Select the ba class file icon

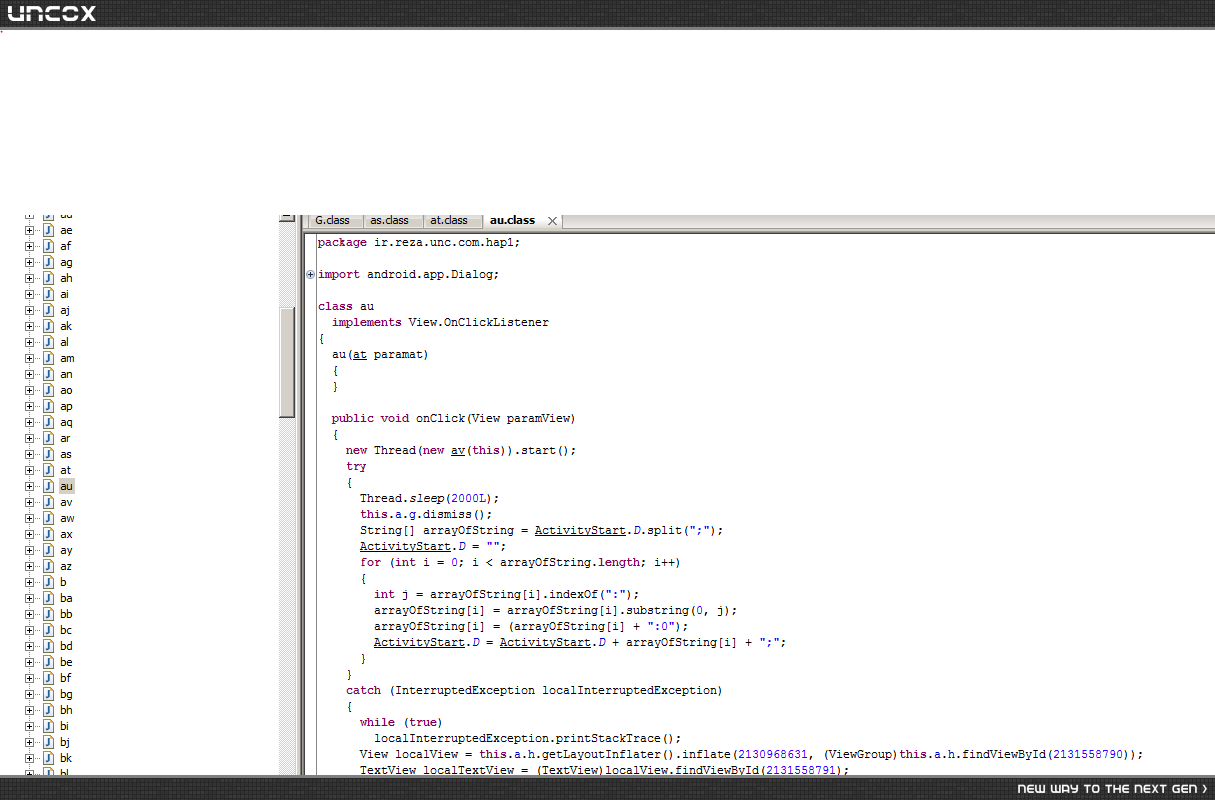tap(47, 598)
